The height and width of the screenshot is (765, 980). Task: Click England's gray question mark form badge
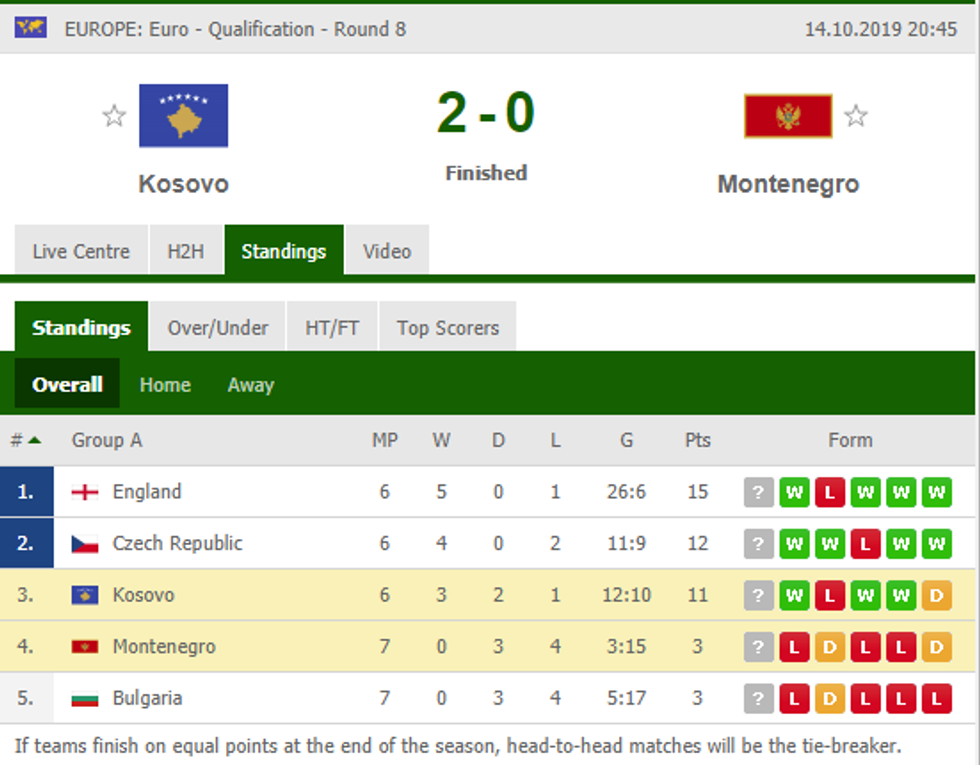coord(759,492)
